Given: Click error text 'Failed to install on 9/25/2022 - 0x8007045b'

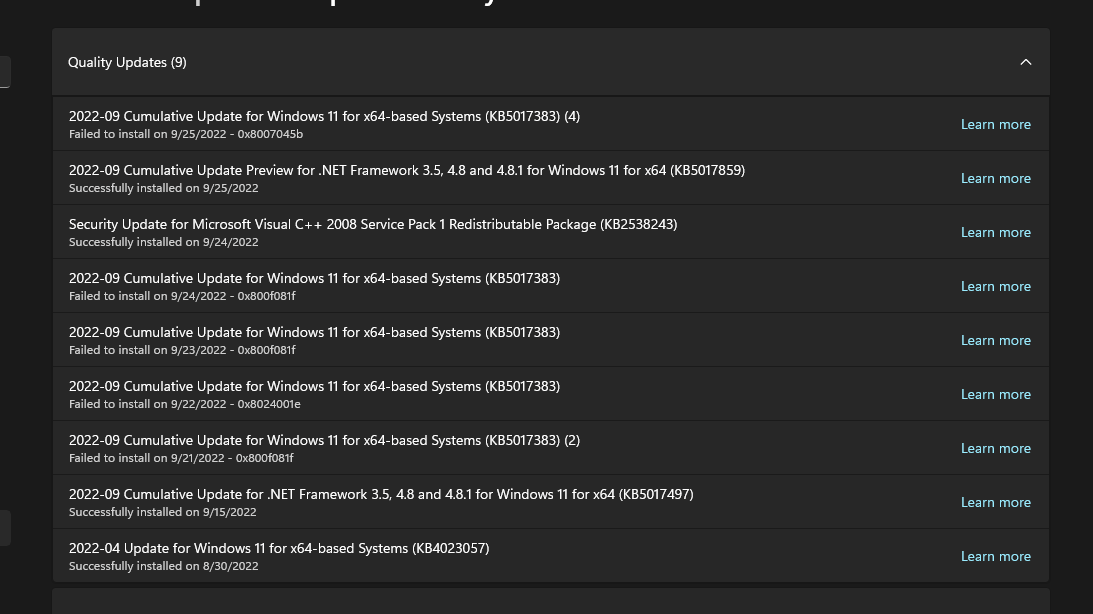Looking at the screenshot, I should (x=186, y=134).
